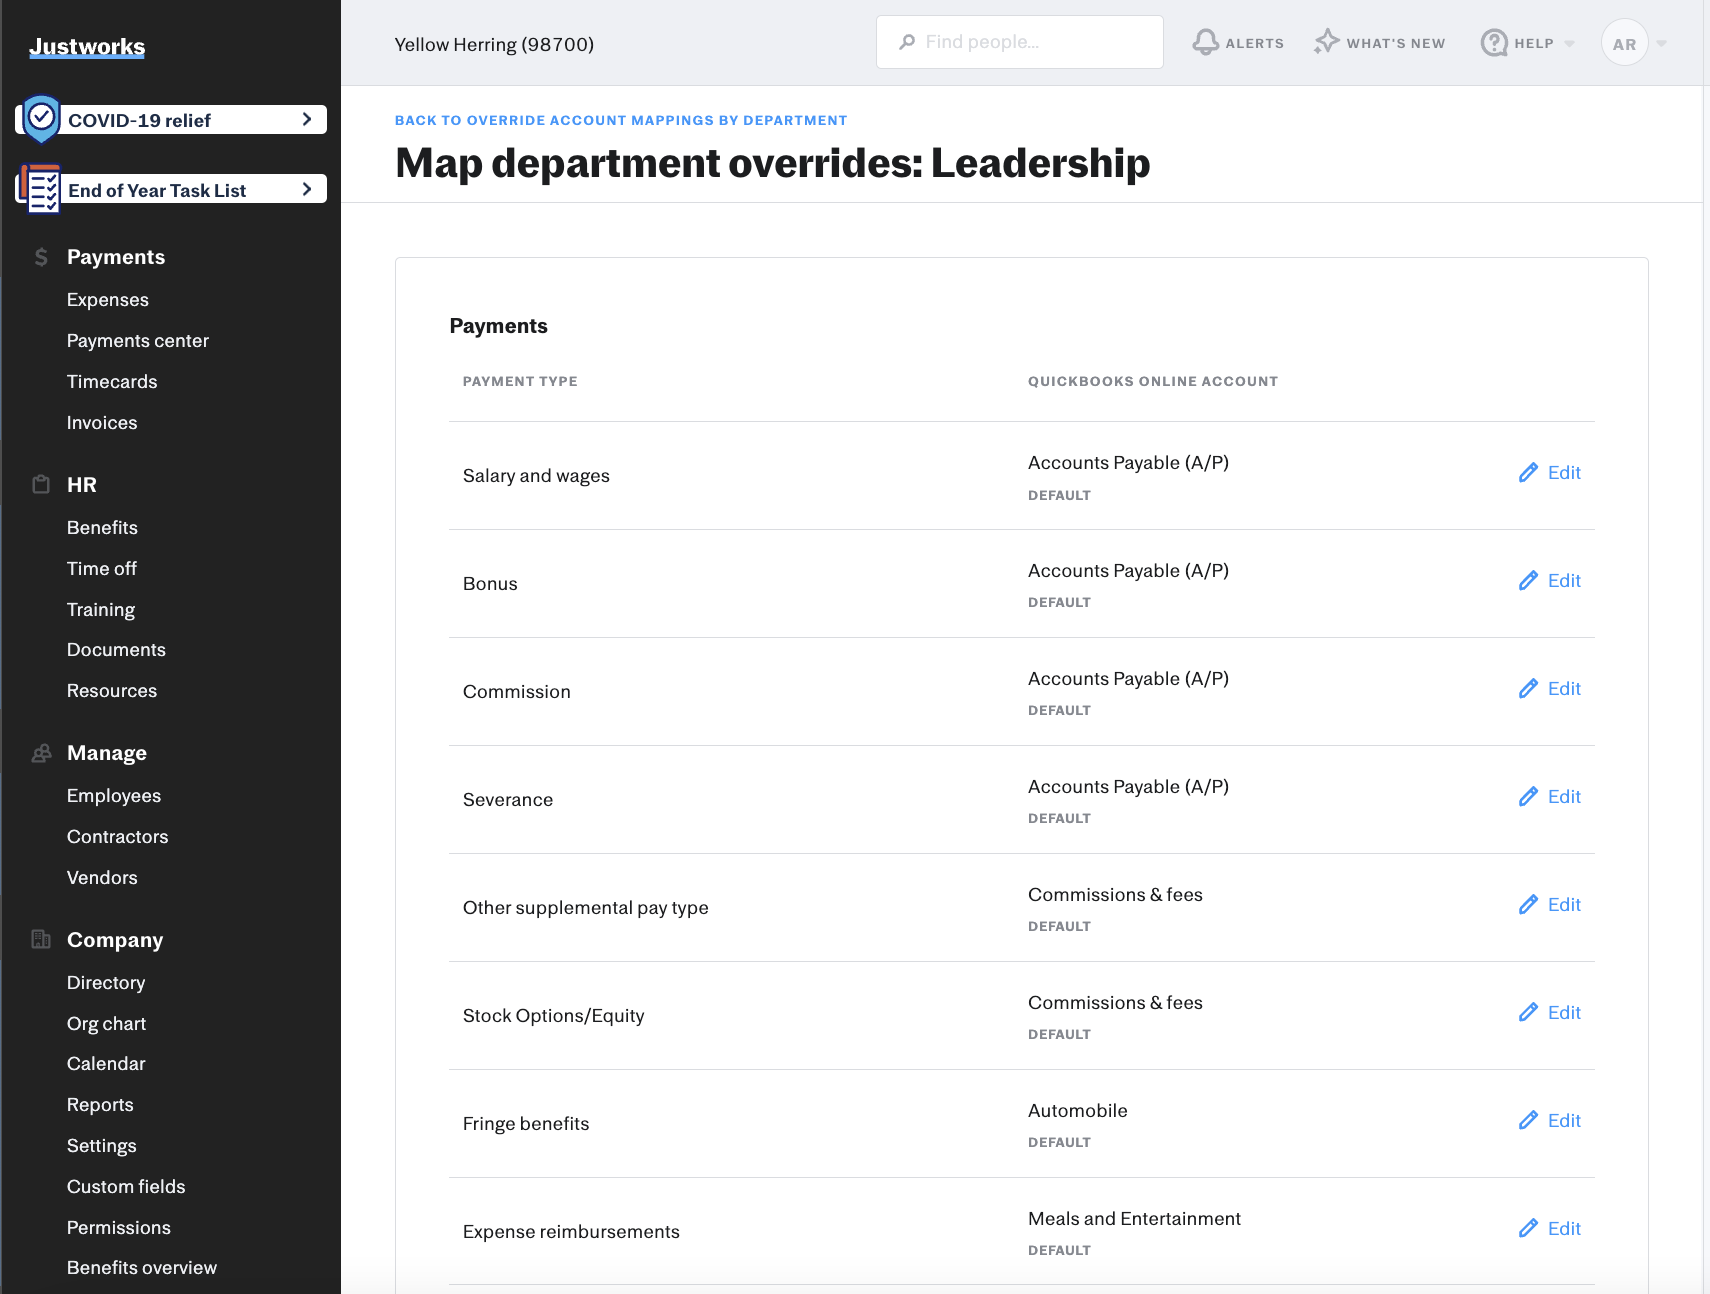Edit Expense reimbursements account mapping
The image size is (1710, 1294).
[x=1550, y=1229]
